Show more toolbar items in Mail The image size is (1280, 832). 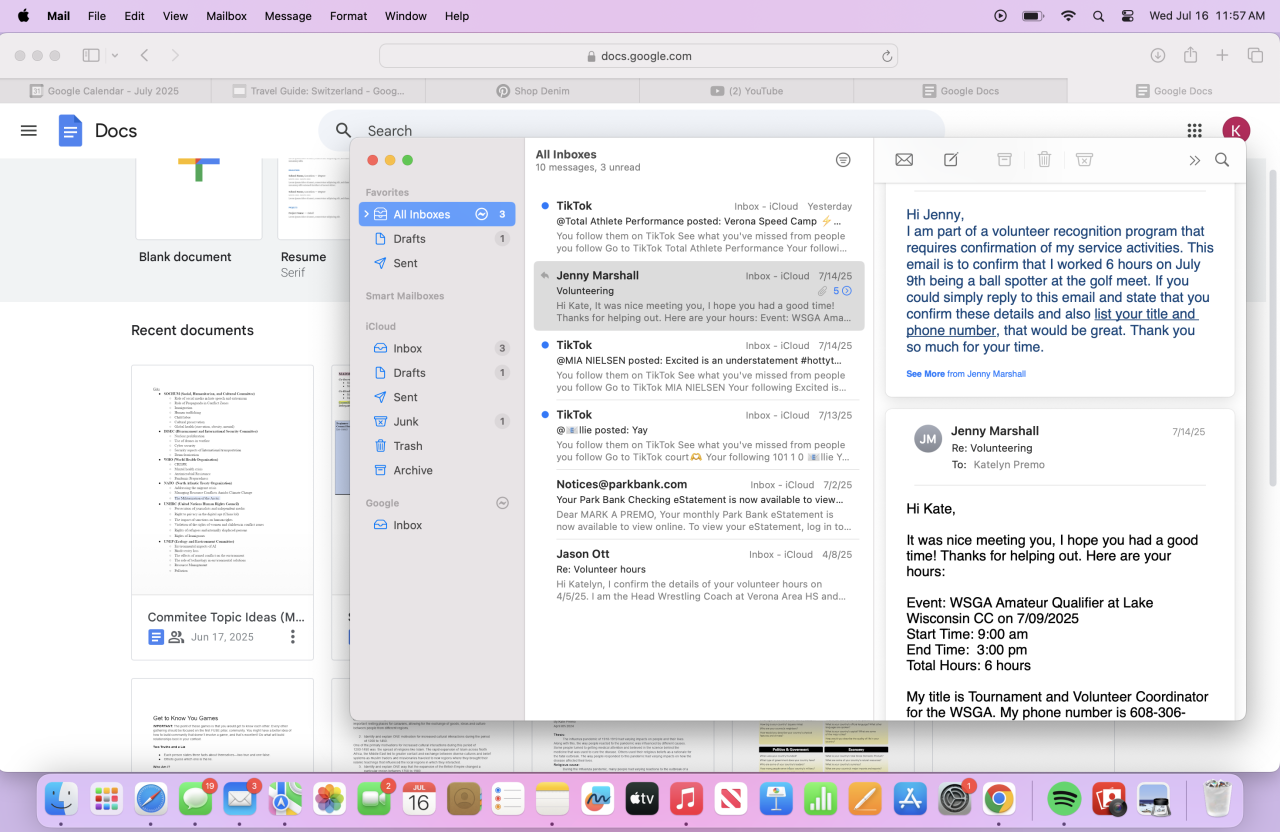(x=1194, y=160)
